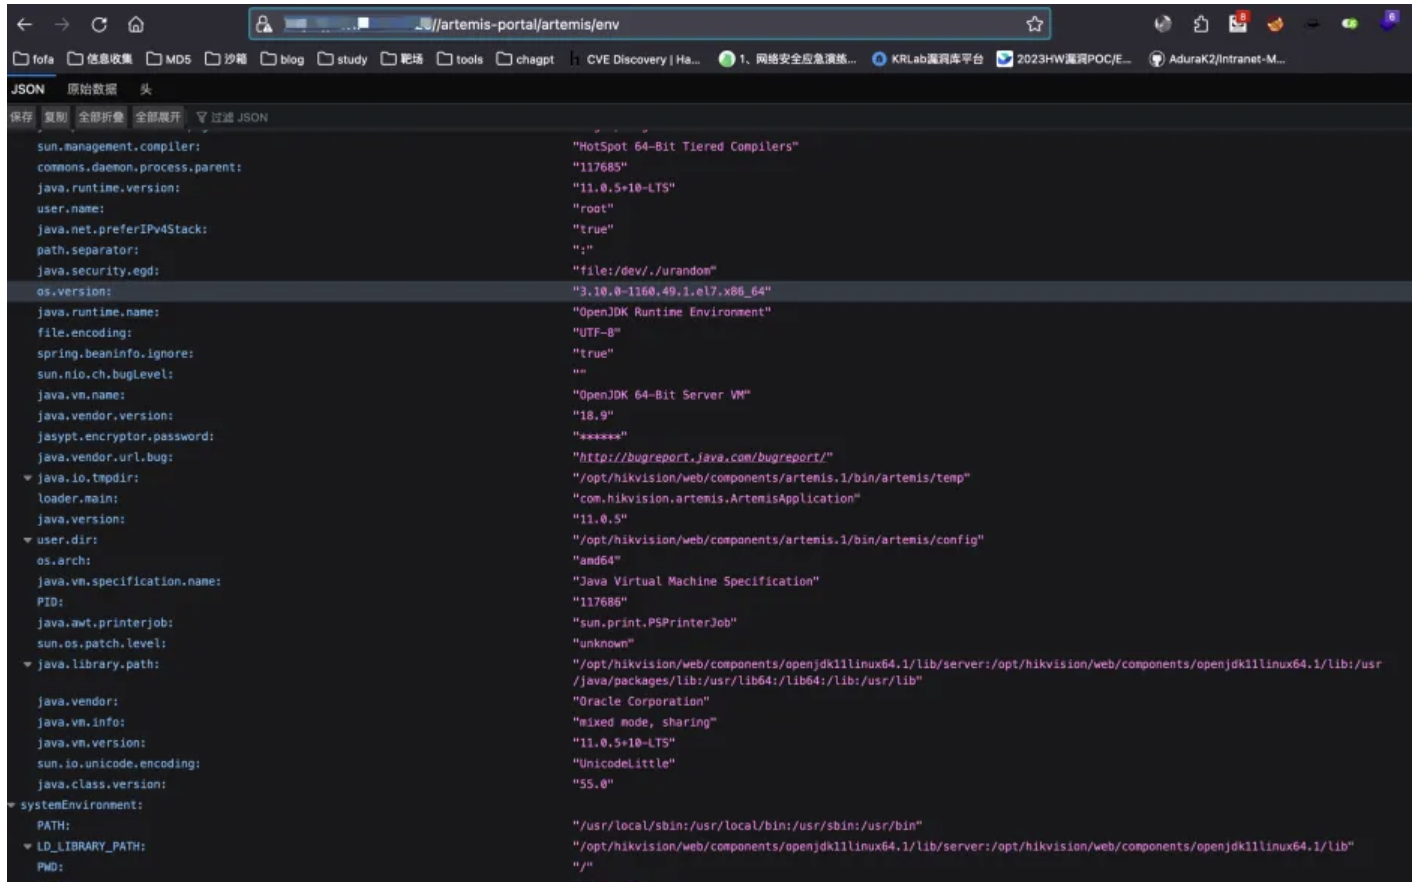1418x882 pixels.
Task: Bookmark this page with the star icon
Action: pos(1034,24)
